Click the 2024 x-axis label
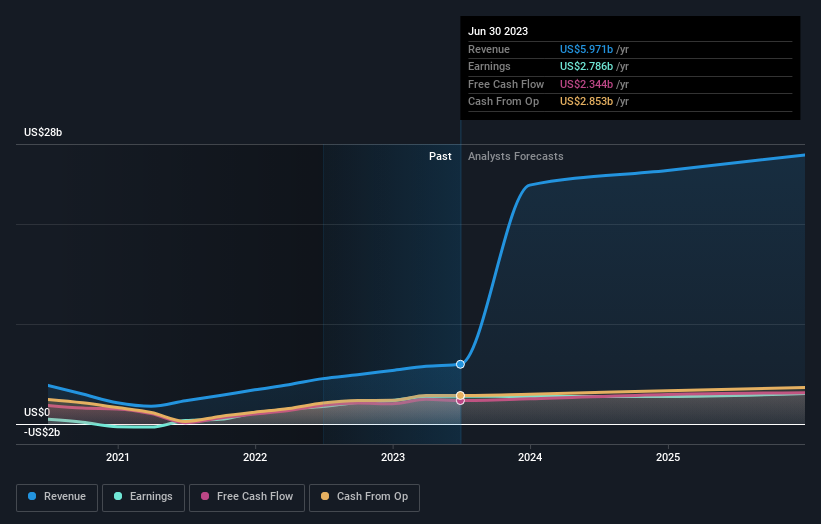Screen dimensions: 821x524 530,457
